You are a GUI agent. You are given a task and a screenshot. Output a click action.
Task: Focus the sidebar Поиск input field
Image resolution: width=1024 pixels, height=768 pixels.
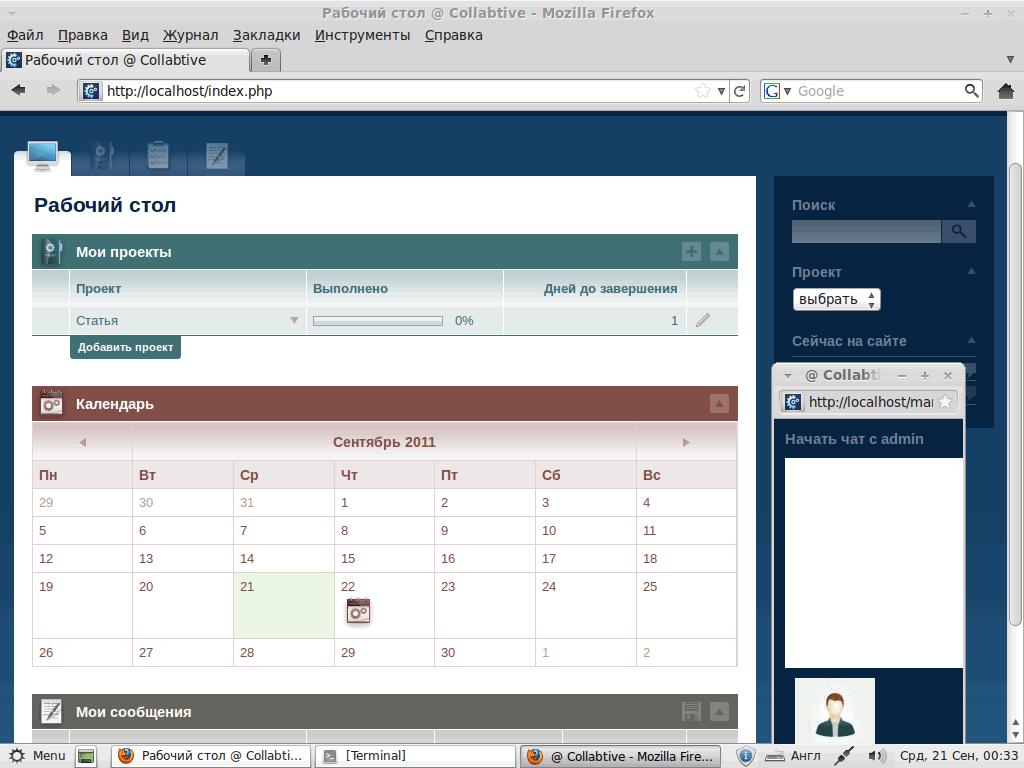click(x=866, y=231)
